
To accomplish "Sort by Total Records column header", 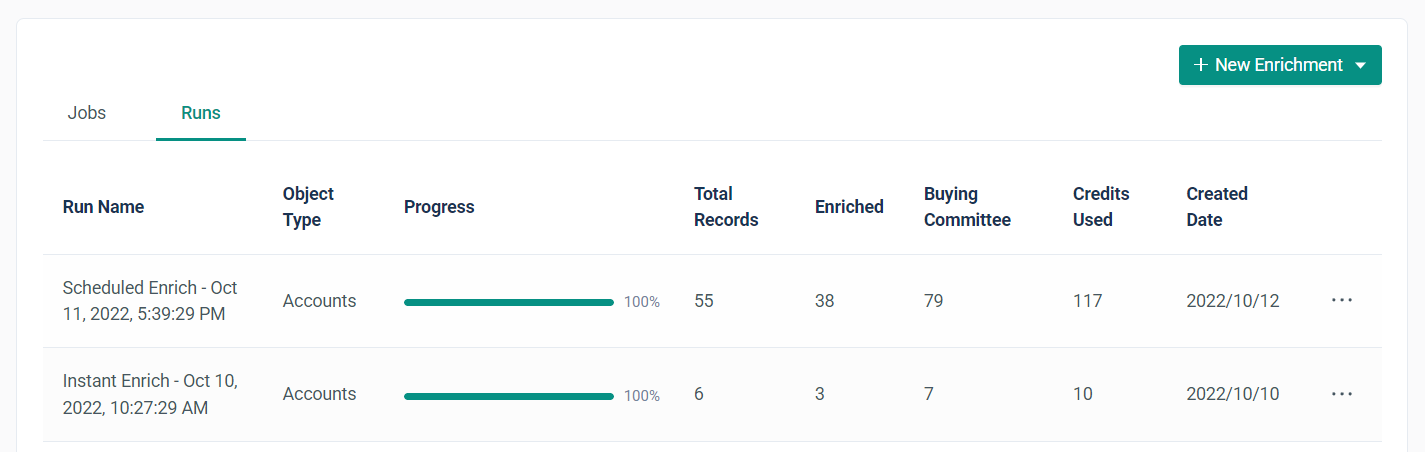I will tap(726, 207).
